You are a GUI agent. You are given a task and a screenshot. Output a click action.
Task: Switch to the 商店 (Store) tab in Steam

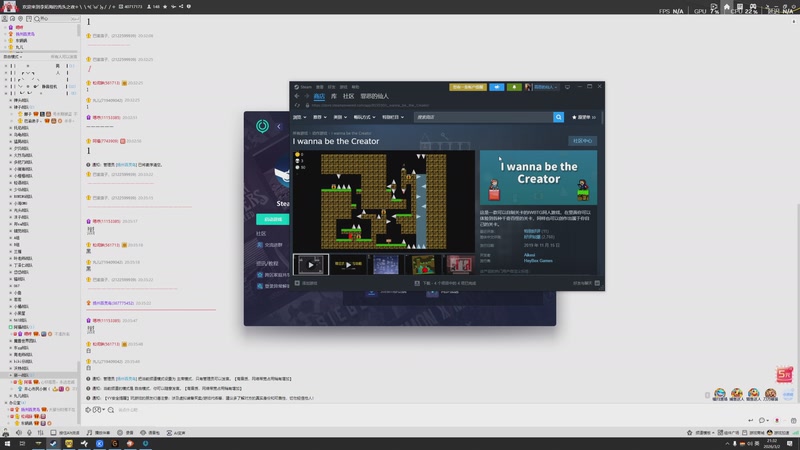point(319,96)
